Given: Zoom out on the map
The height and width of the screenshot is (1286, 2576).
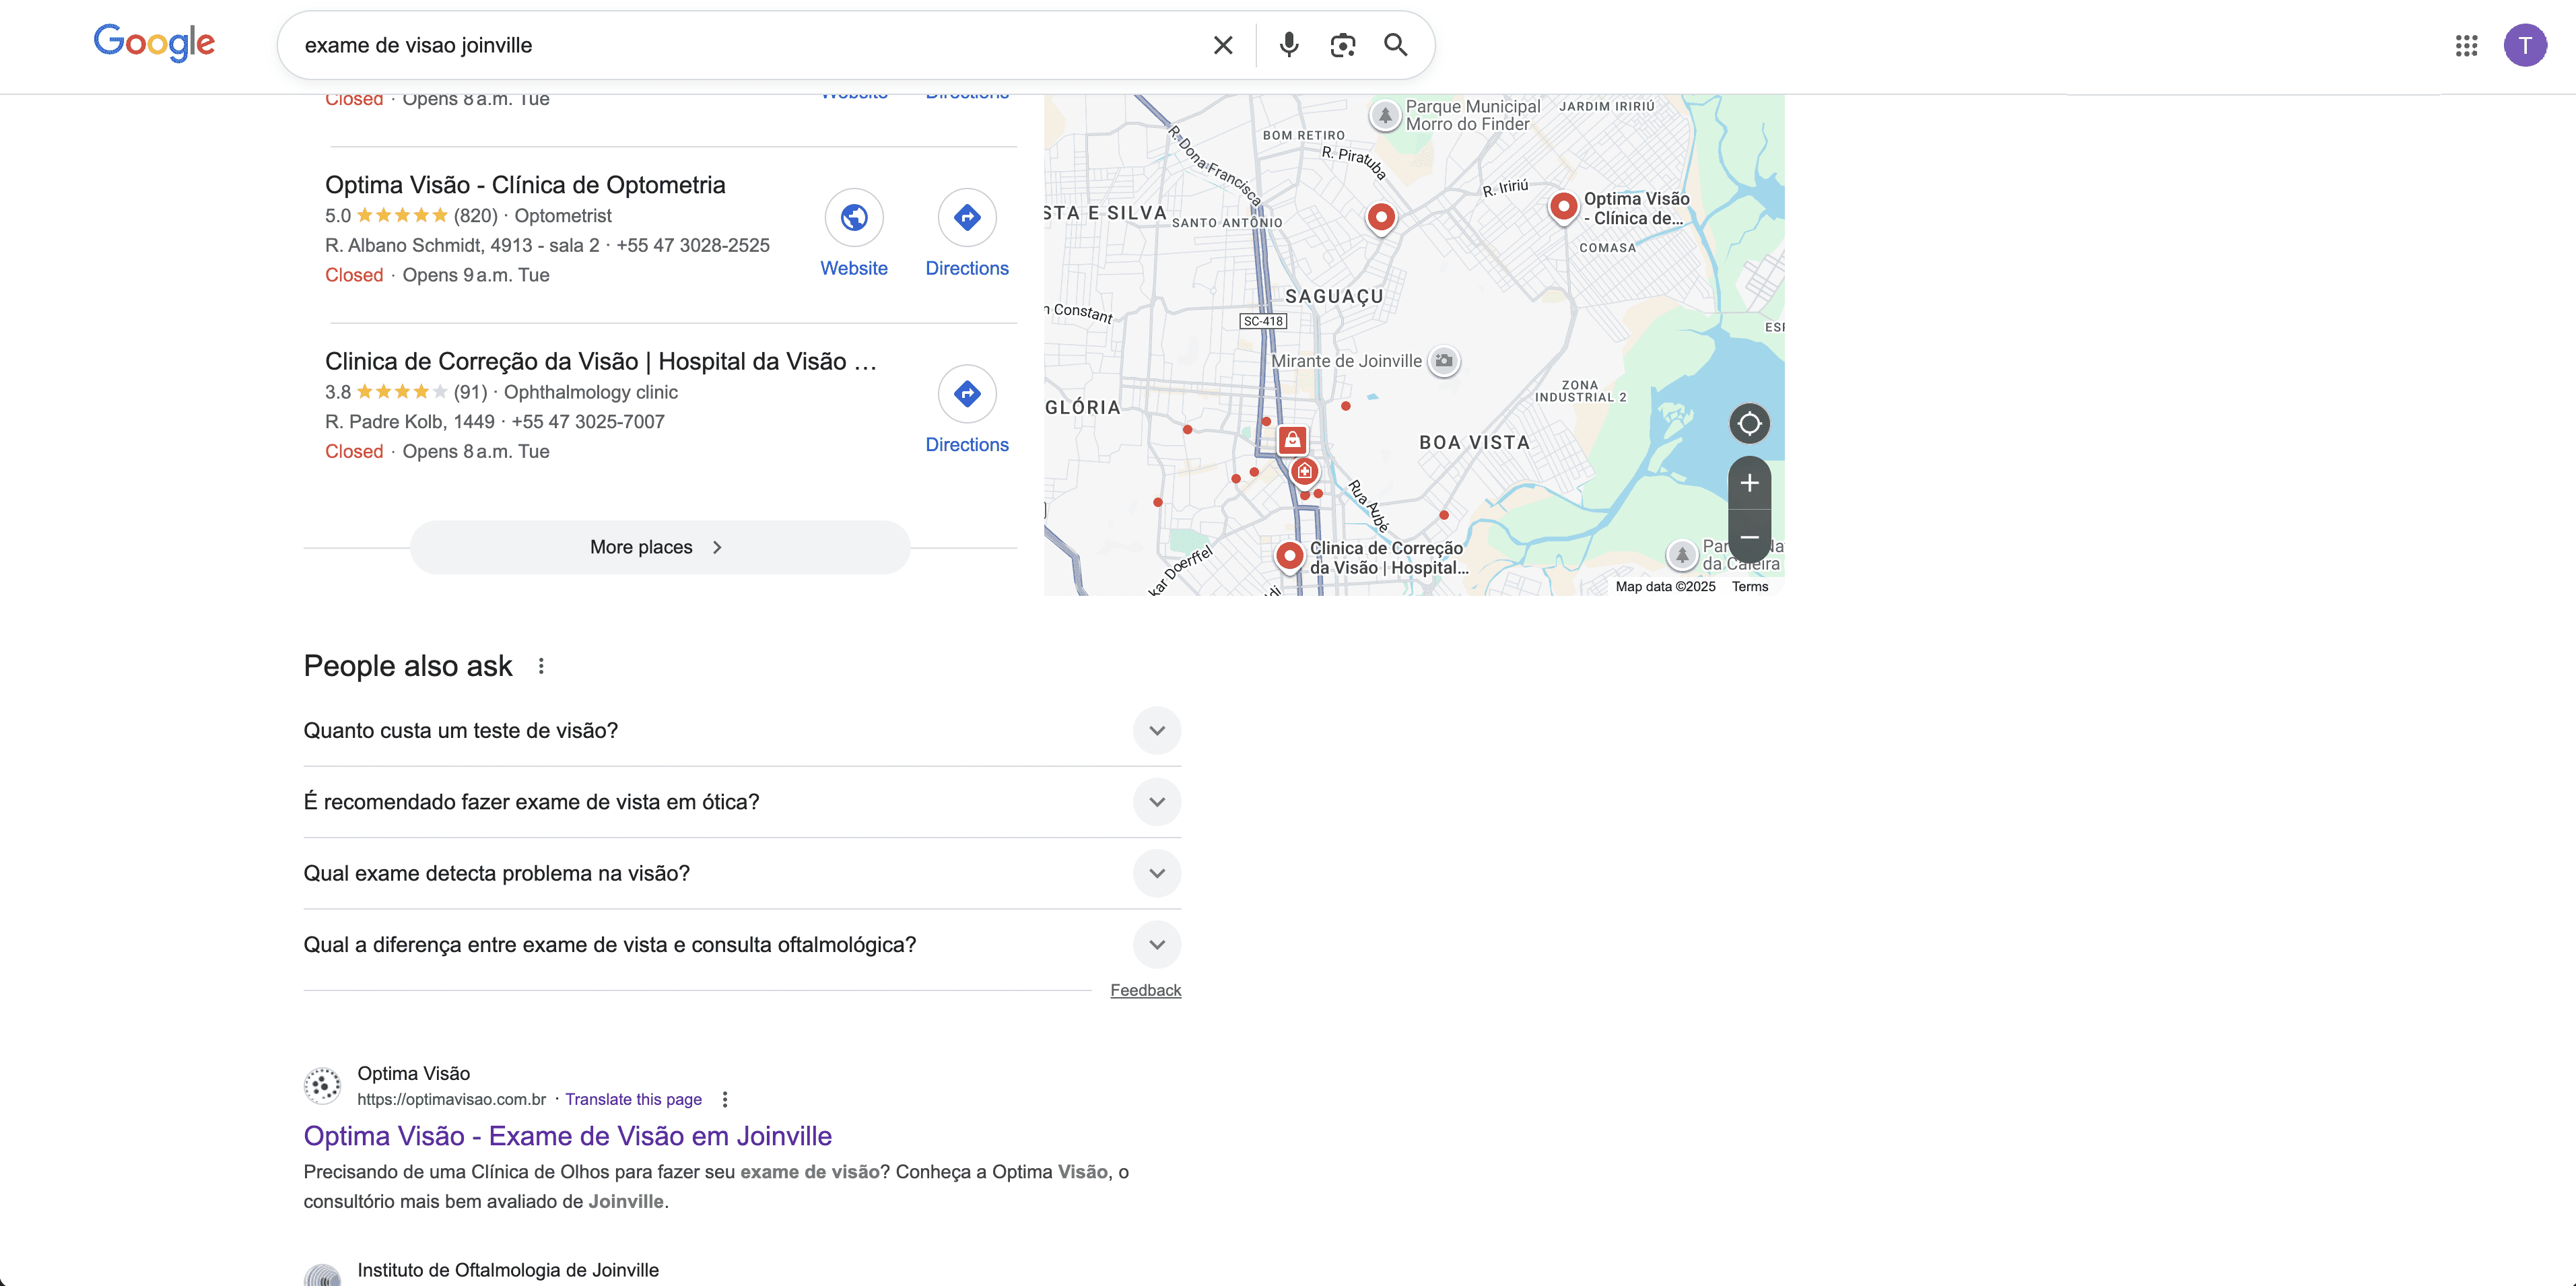Looking at the screenshot, I should (1749, 537).
